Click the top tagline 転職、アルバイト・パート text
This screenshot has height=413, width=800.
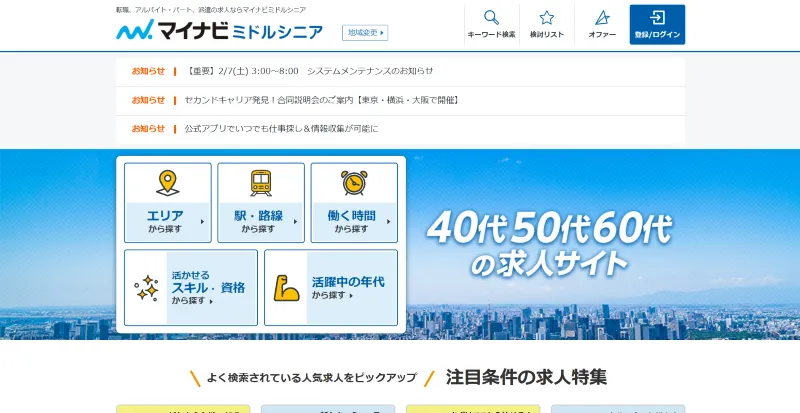tap(211, 10)
